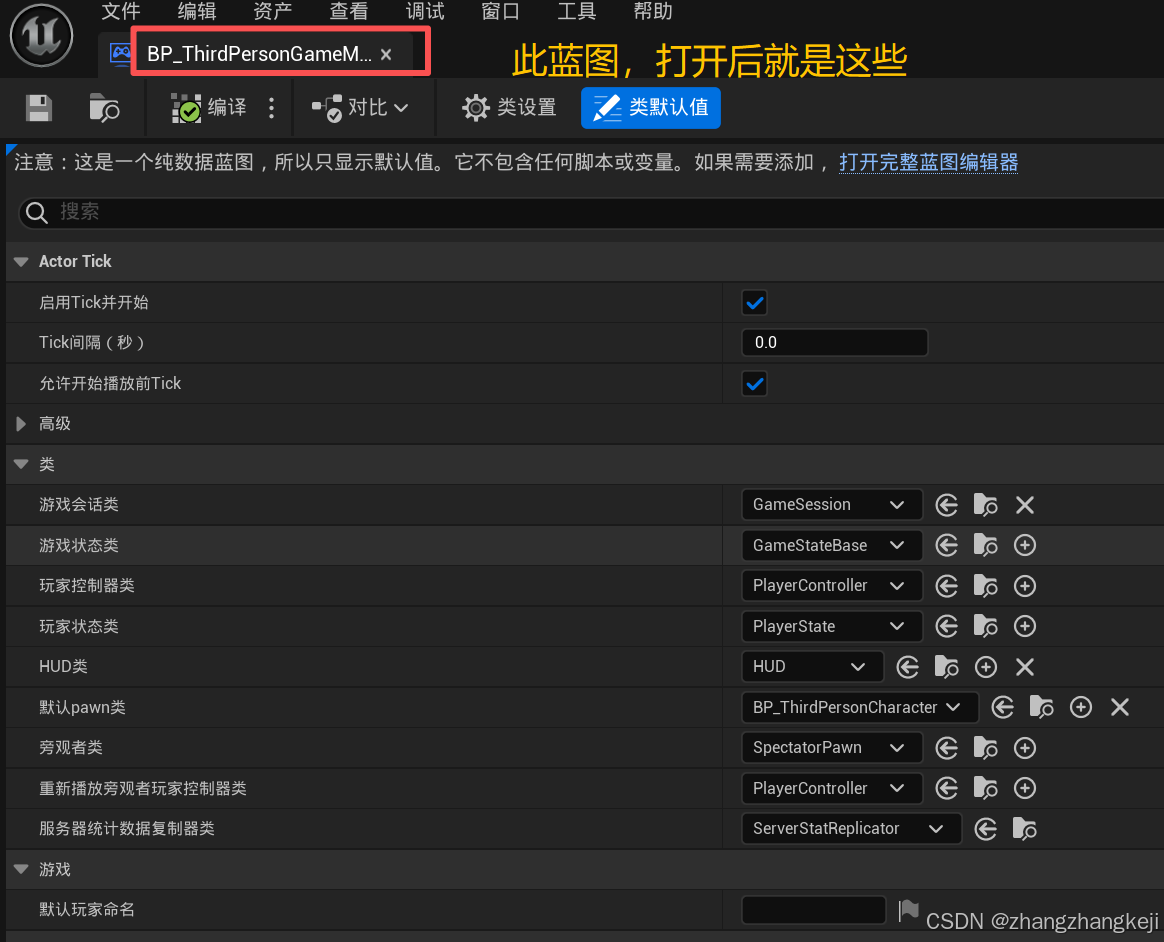Browse to PlayerState in Content Browser
Viewport: 1164px width, 942px height.
coord(985,627)
